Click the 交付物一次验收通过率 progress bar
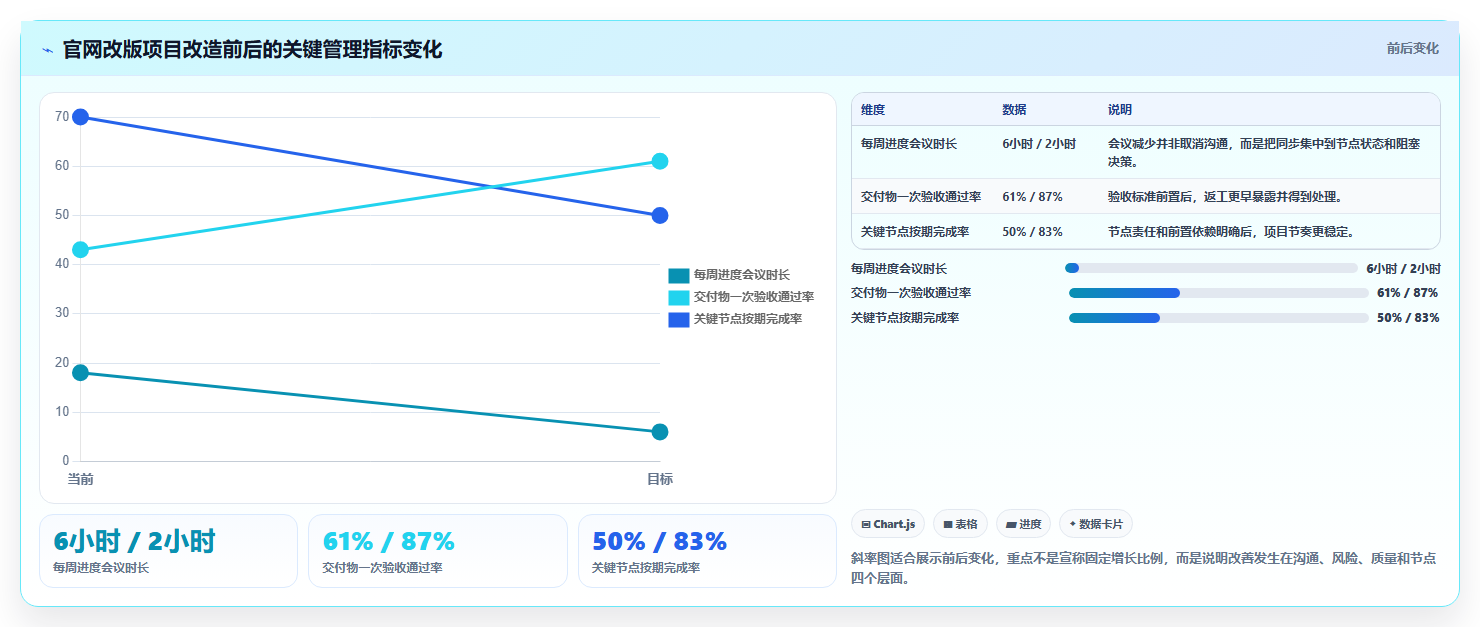1480x627 pixels. pyautogui.click(x=1219, y=293)
